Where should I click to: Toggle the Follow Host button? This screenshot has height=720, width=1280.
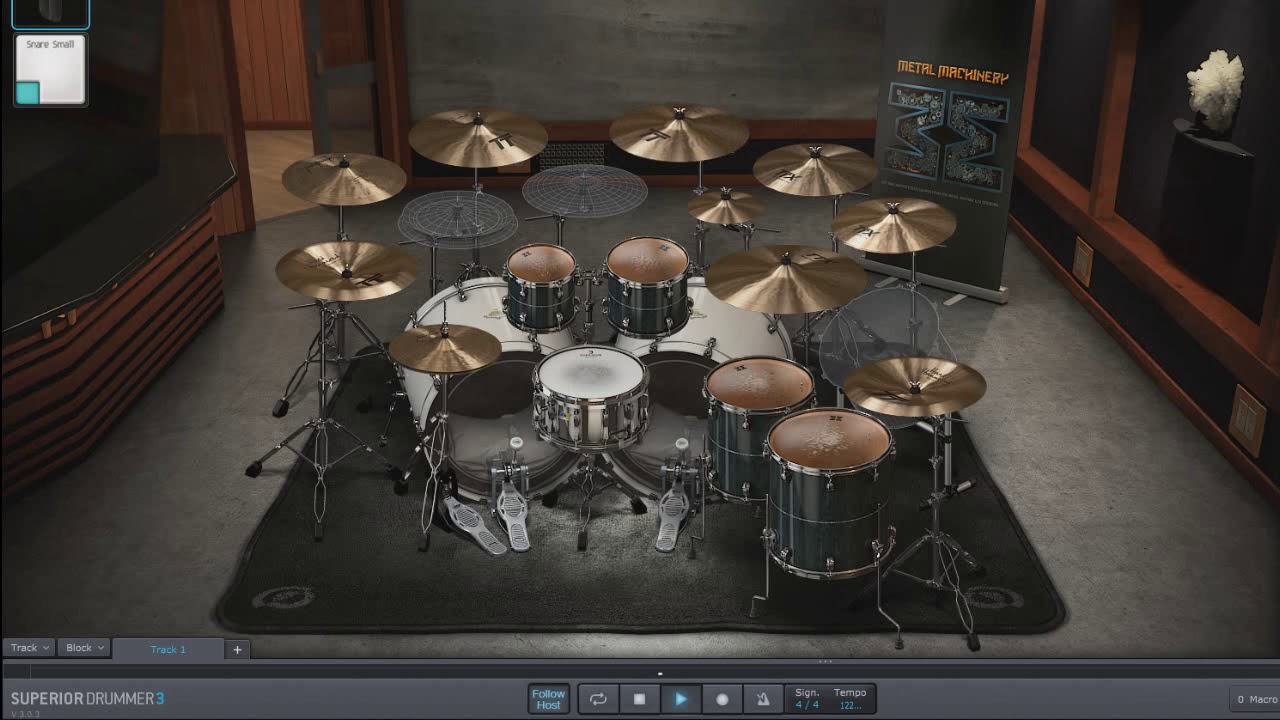[548, 699]
